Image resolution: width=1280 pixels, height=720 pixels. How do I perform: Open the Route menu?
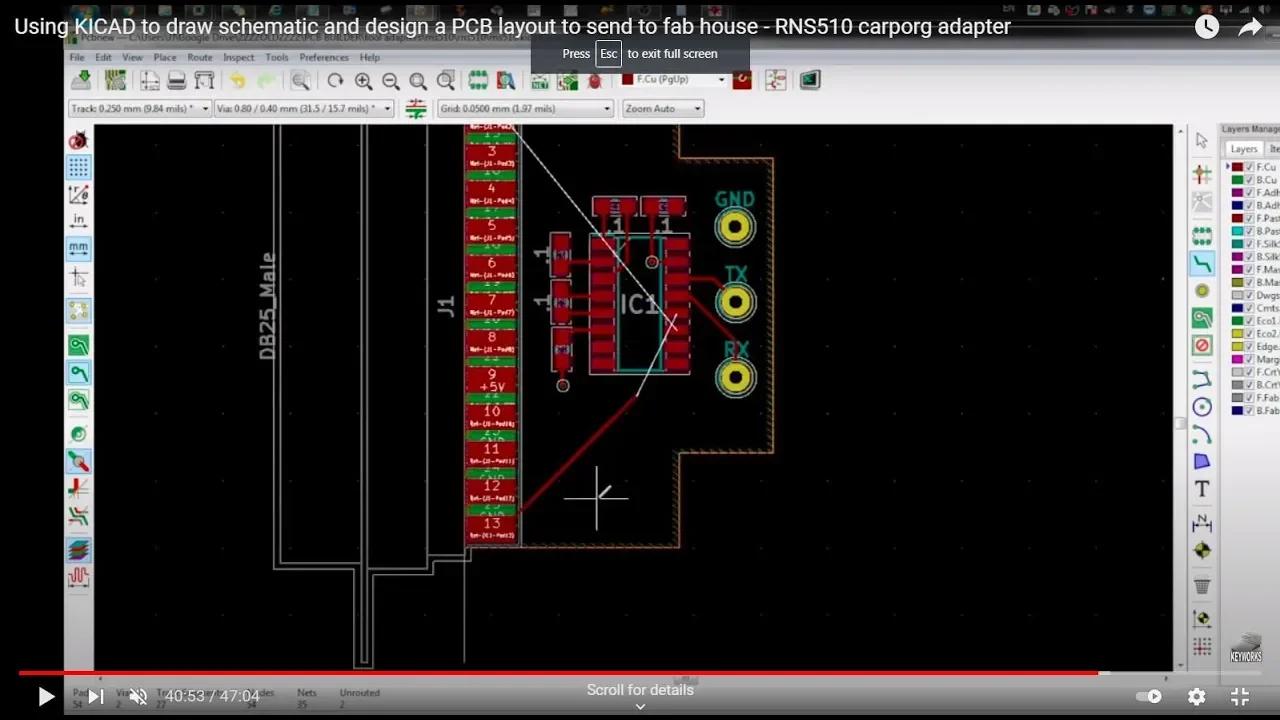pos(200,57)
